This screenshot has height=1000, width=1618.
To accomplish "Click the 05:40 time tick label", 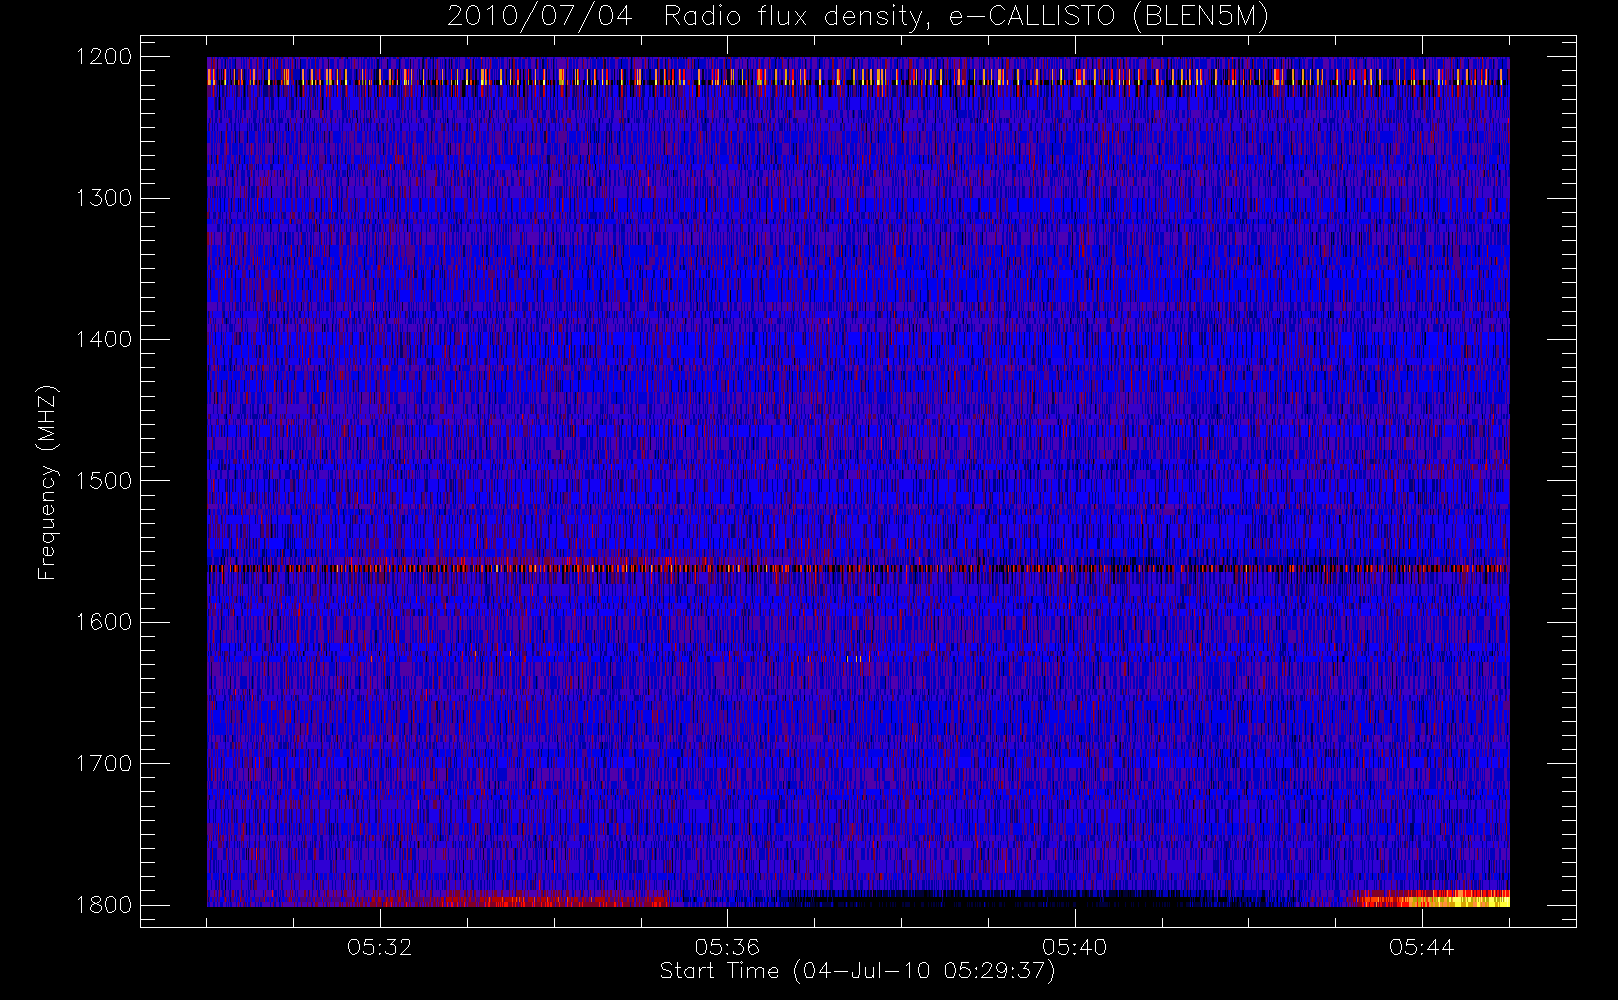I will pyautogui.click(x=1074, y=947).
